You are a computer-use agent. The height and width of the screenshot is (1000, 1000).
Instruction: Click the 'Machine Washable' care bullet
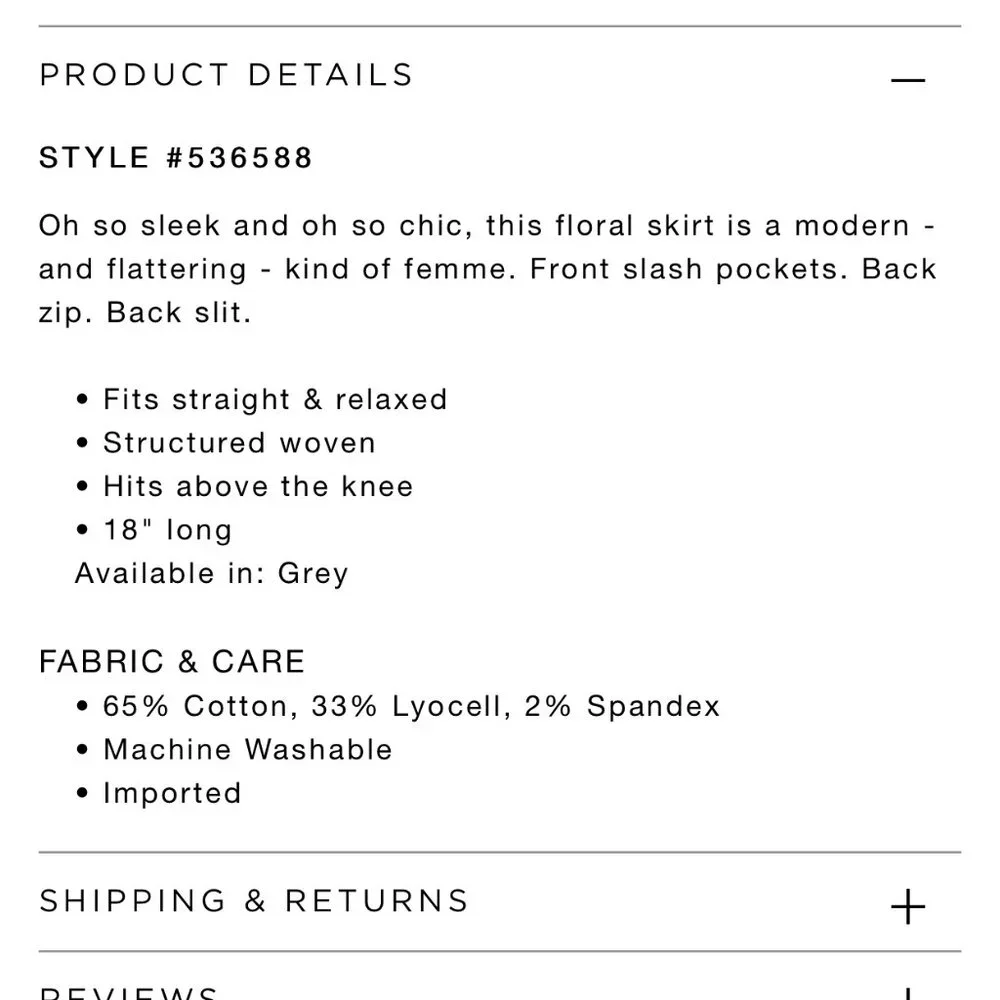[247, 750]
